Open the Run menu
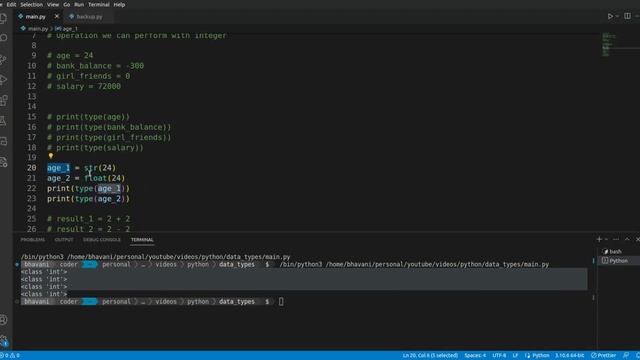This screenshot has width=640, height=360. click(x=79, y=4)
